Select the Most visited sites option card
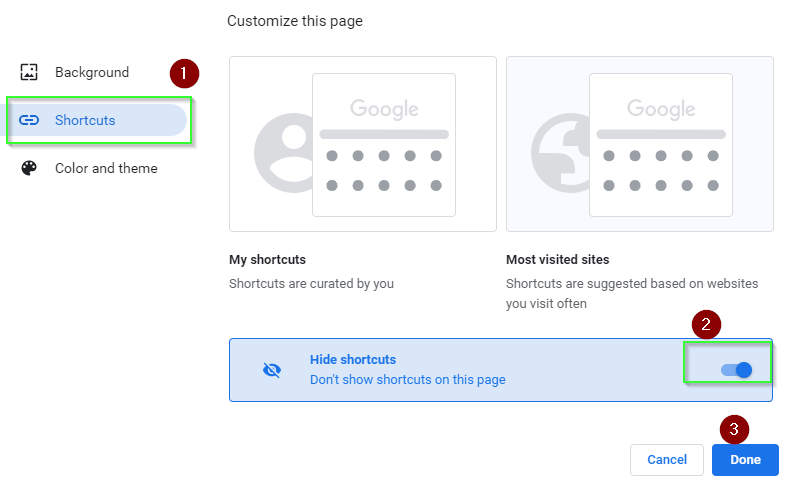This screenshot has width=789, height=486. (x=640, y=144)
